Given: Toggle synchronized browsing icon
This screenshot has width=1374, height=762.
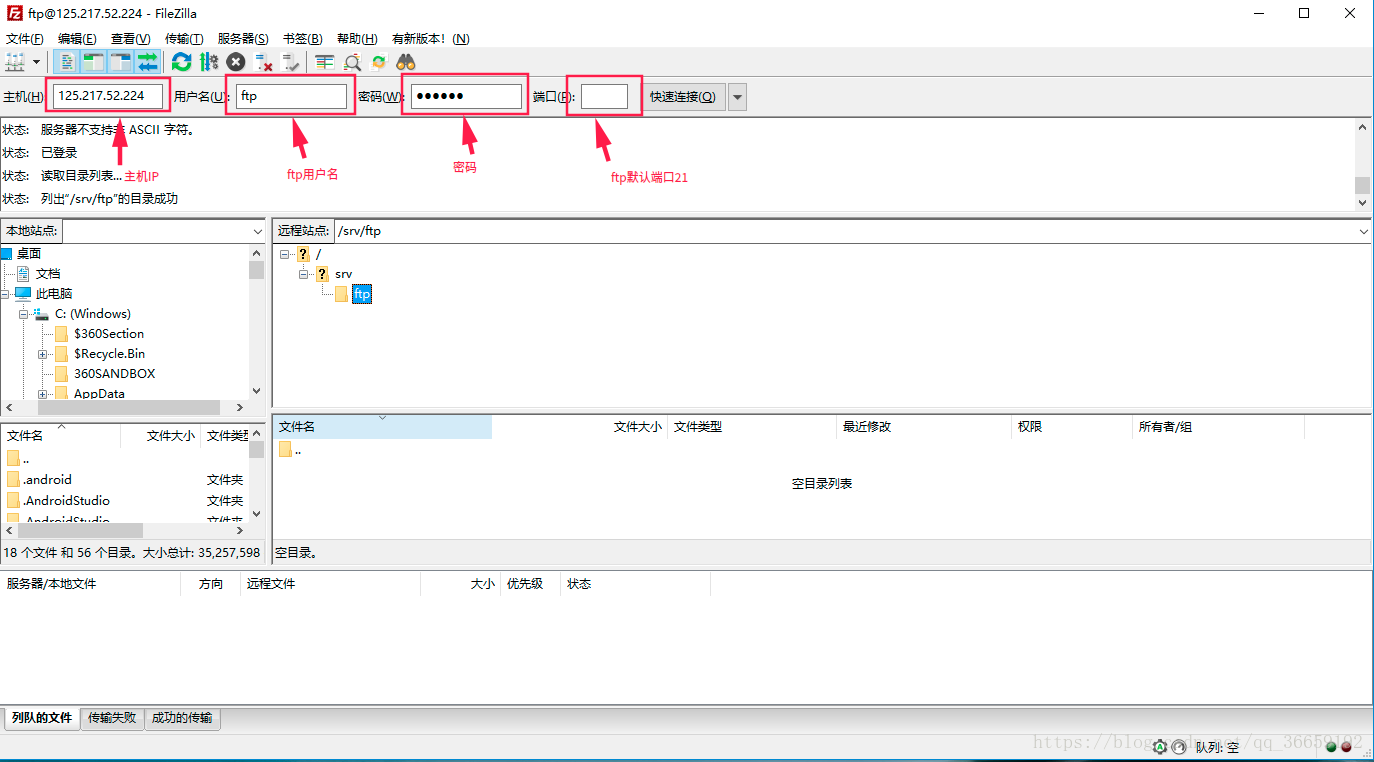Looking at the screenshot, I should tap(379, 62).
